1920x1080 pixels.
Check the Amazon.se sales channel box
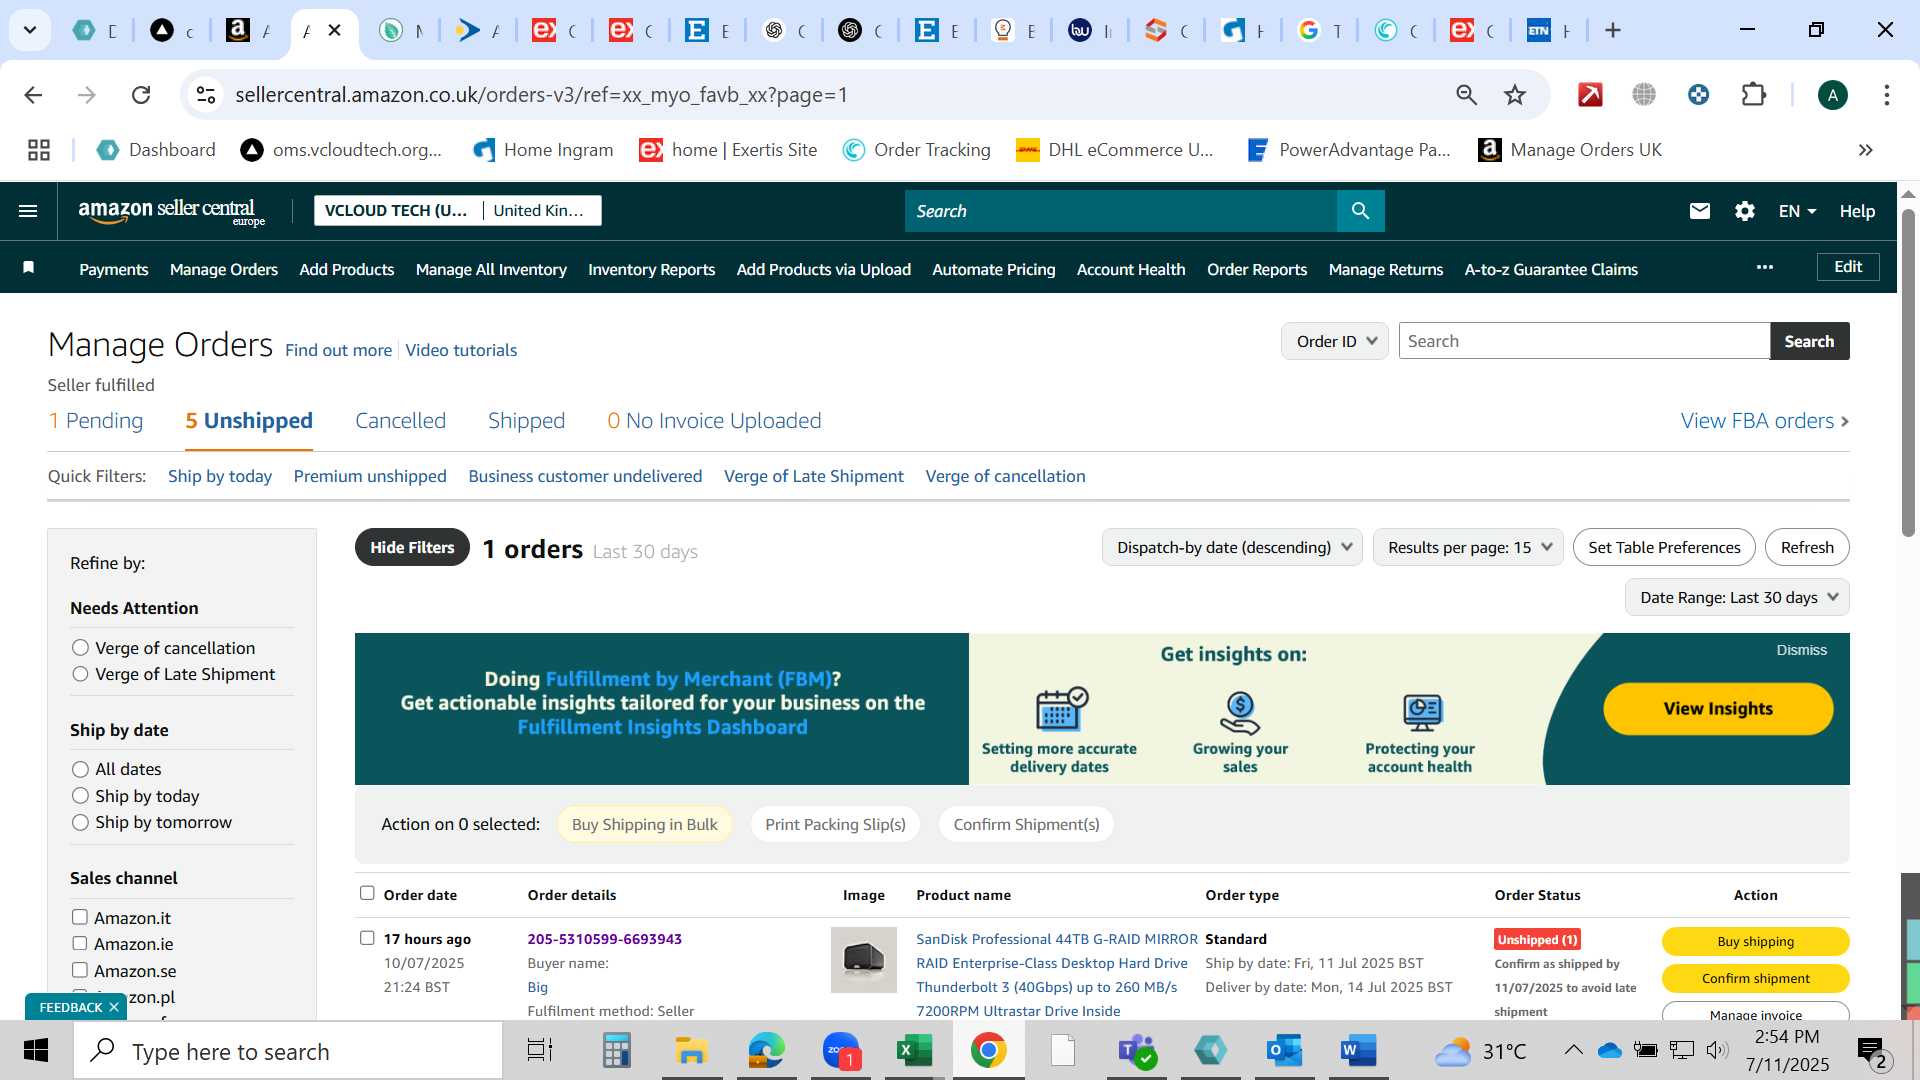pos(79,970)
